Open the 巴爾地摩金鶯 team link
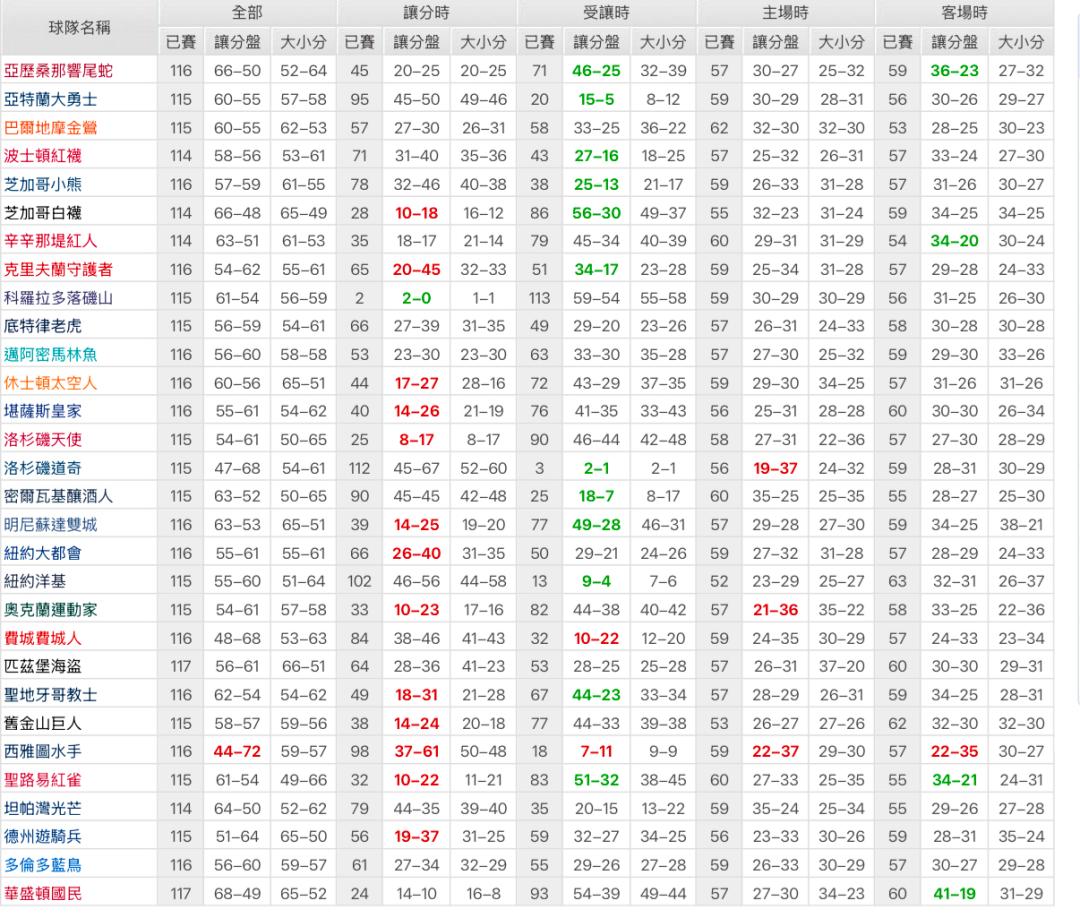This screenshot has width=1080, height=918. point(50,128)
